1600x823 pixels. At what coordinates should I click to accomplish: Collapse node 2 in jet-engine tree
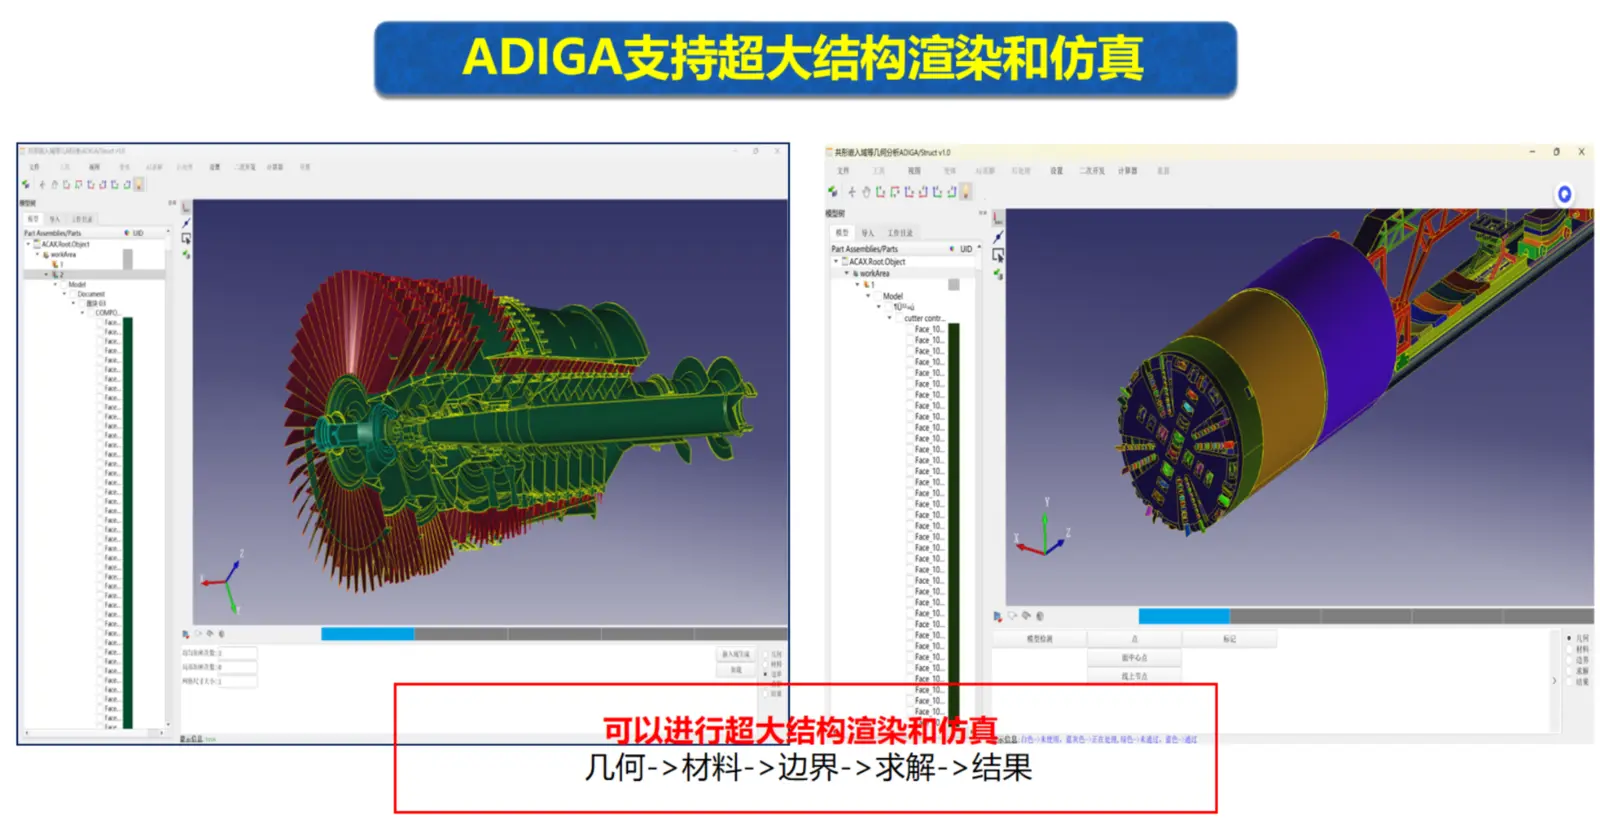[x=46, y=274]
